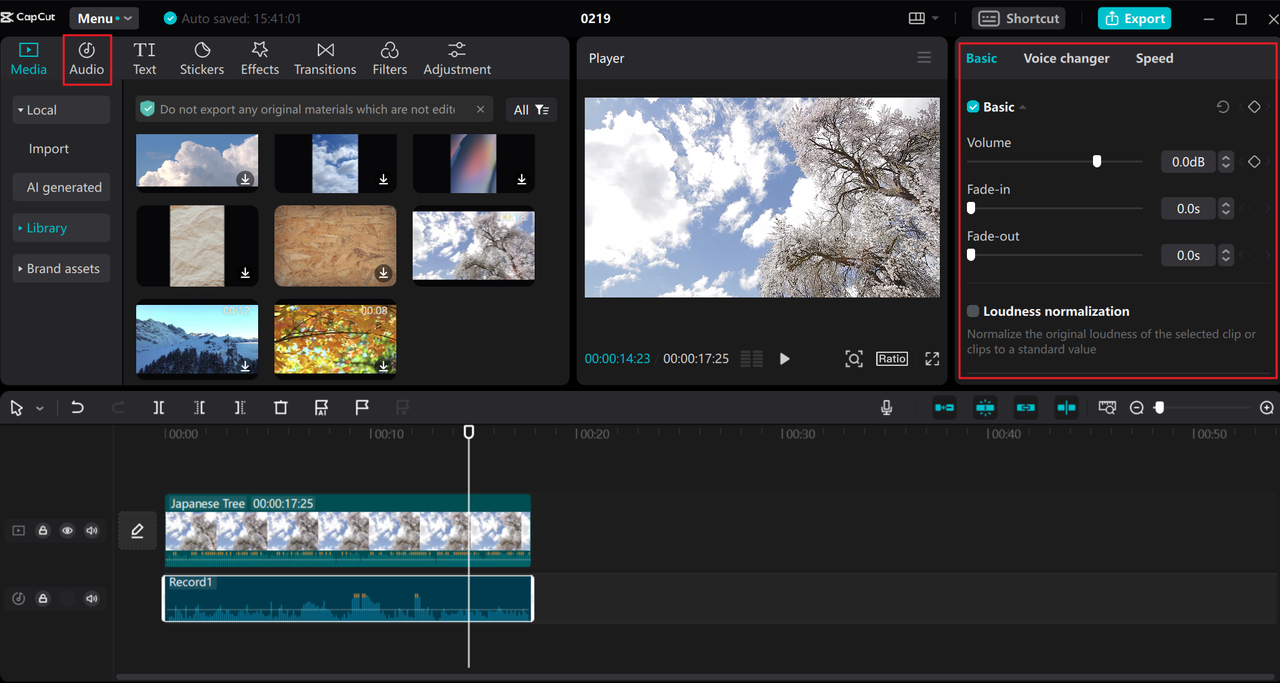Open the video scopes icon in Player
Image resolution: width=1280 pixels, height=683 pixels.
coord(752,358)
